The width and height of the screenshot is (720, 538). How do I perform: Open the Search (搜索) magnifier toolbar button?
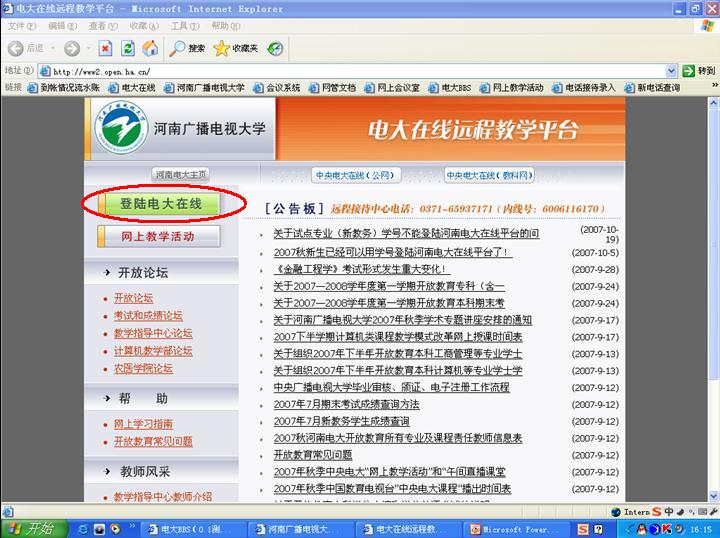click(187, 48)
